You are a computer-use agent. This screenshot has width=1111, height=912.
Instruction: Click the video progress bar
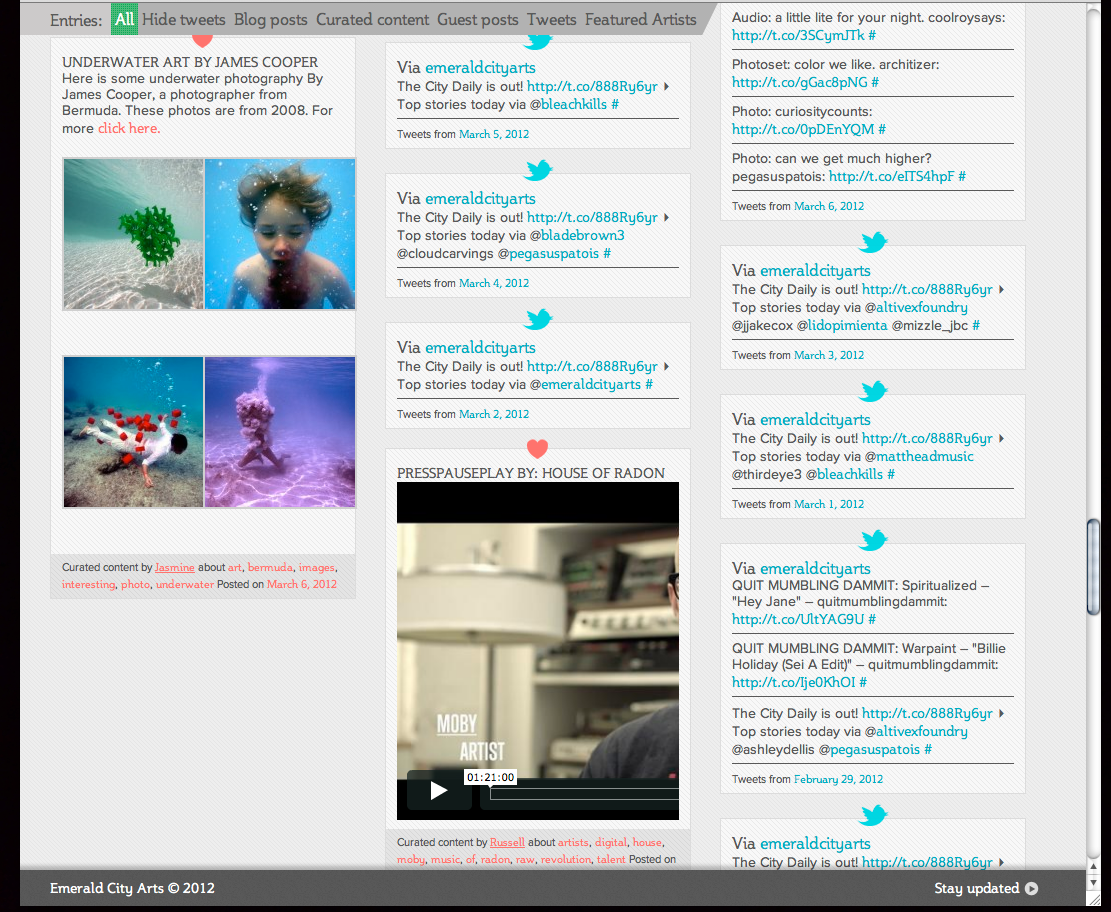tap(584, 794)
